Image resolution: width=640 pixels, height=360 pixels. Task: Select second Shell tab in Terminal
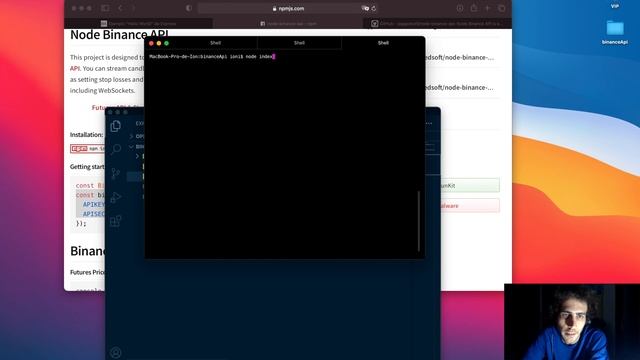pyautogui.click(x=299, y=43)
